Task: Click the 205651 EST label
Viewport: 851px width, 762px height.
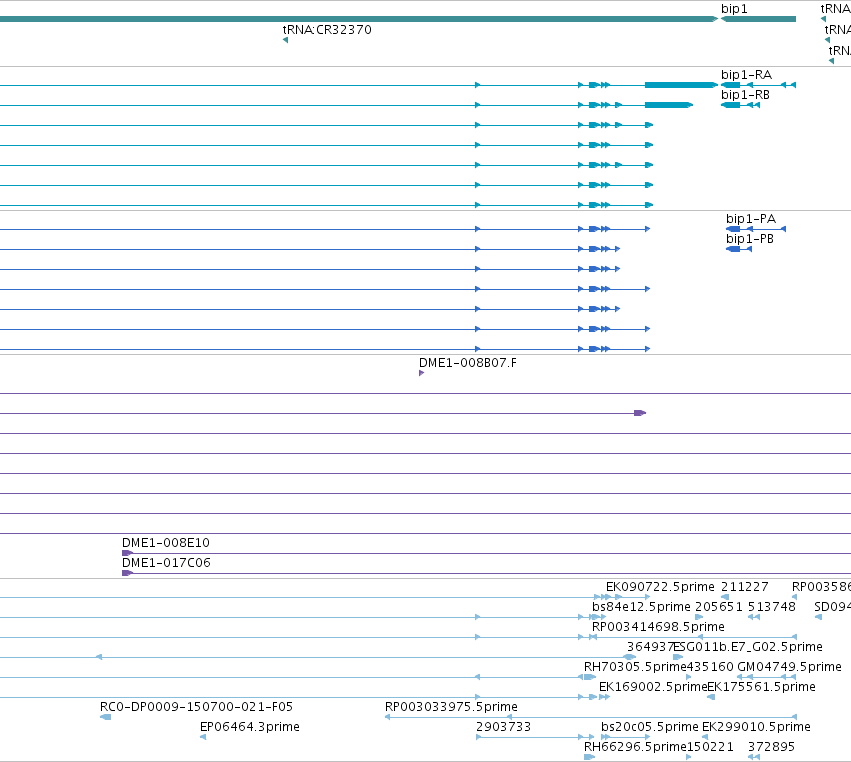Action: 719,607
